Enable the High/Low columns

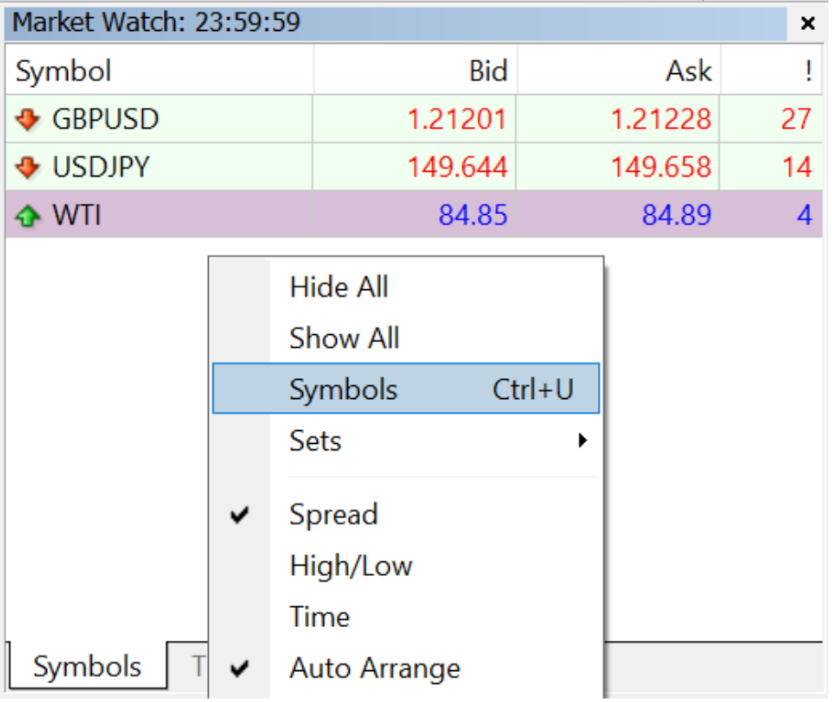point(350,566)
